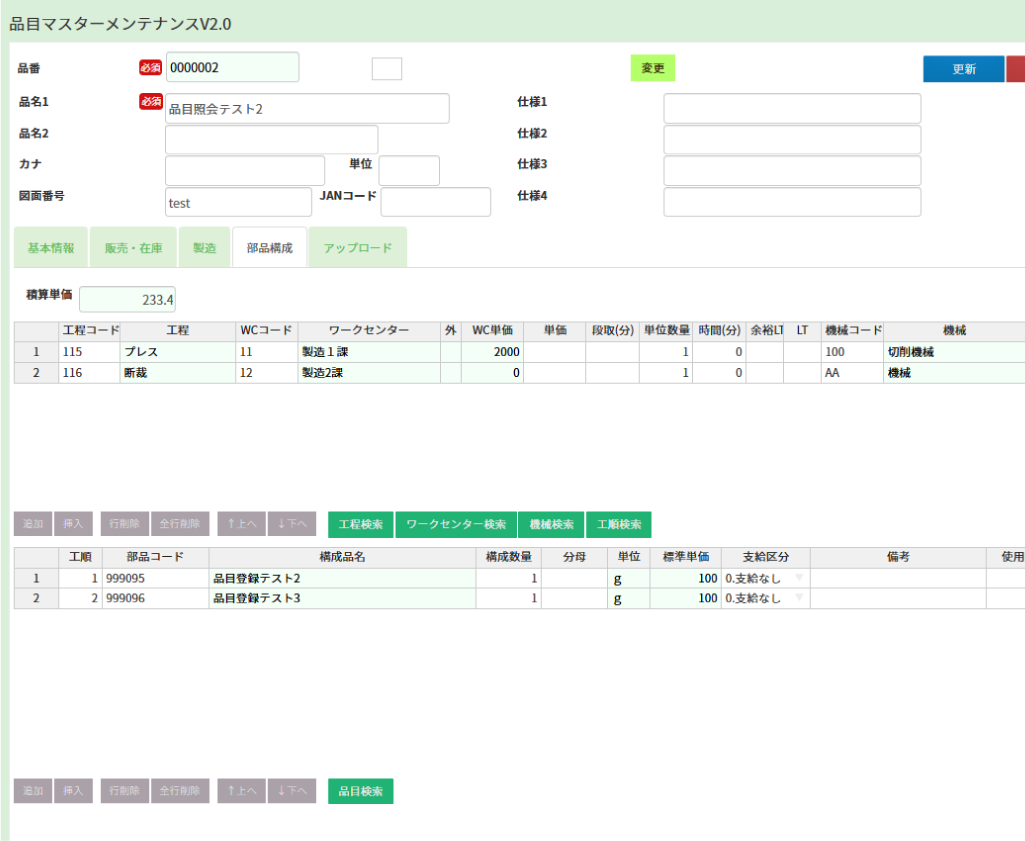Click the green 変更 mode button
This screenshot has height=841, width=1025.
(x=652, y=68)
